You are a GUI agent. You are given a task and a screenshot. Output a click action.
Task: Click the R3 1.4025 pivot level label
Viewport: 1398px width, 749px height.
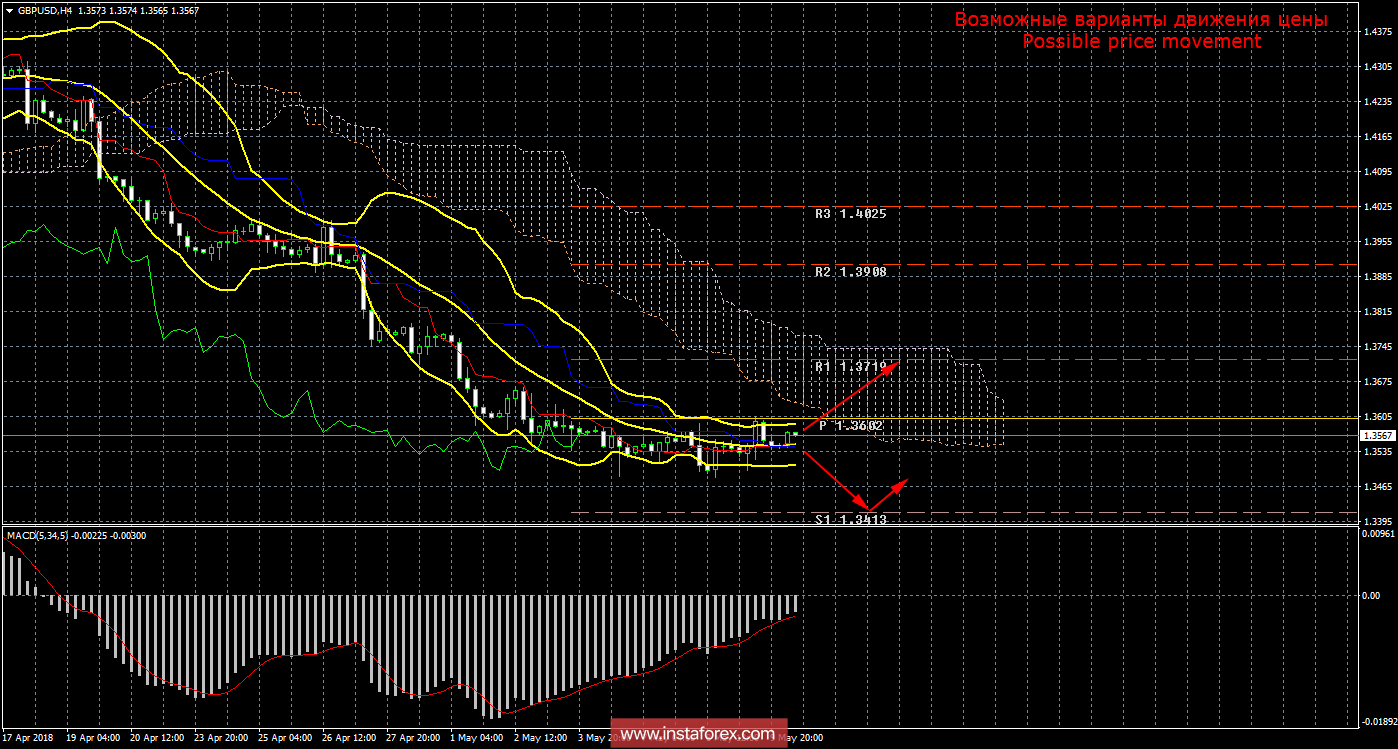[850, 214]
